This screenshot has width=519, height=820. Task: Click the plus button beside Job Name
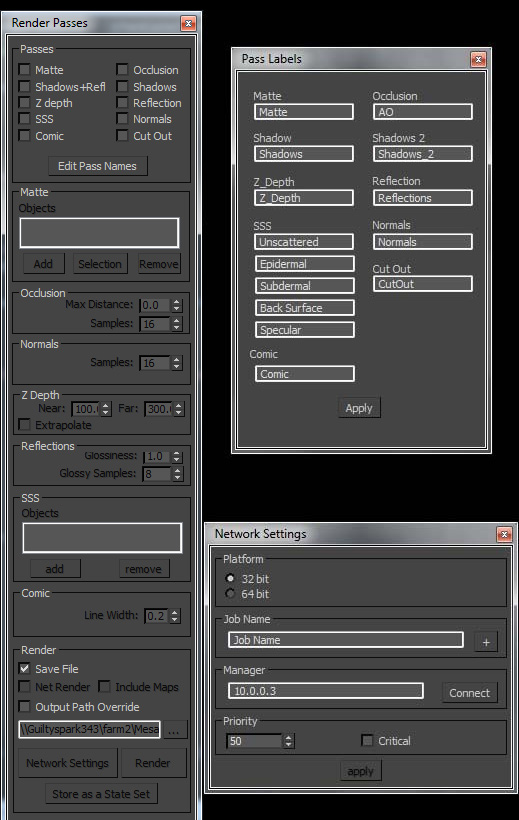point(486,642)
